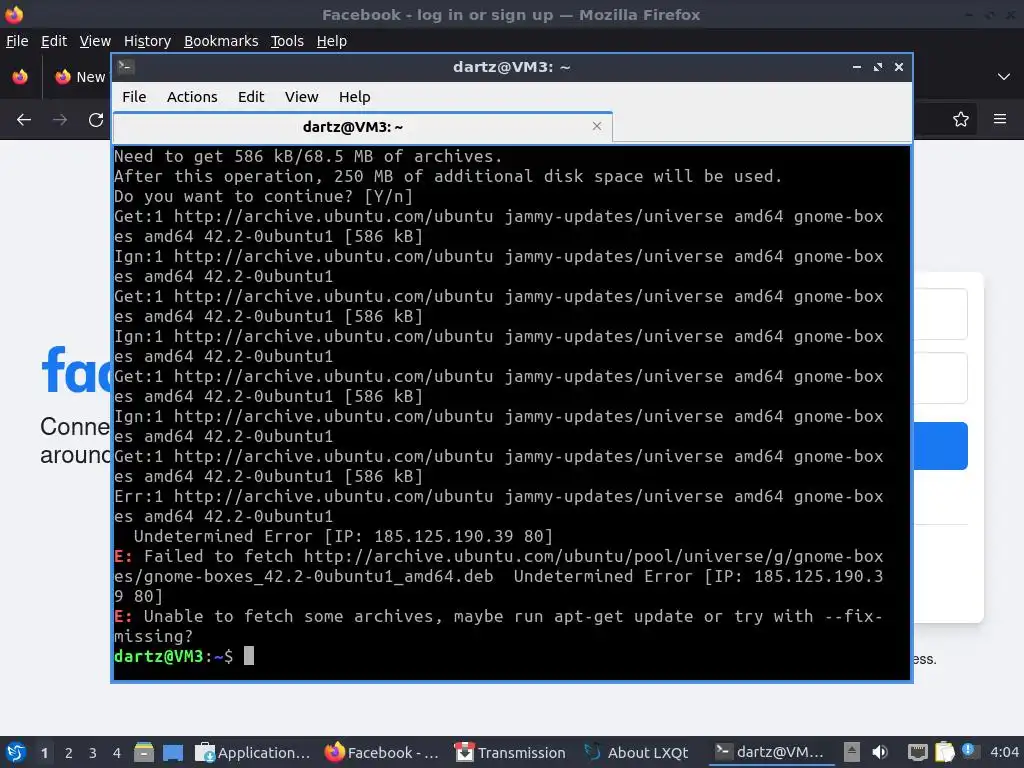Open Firefox Tools menu

pos(287,40)
